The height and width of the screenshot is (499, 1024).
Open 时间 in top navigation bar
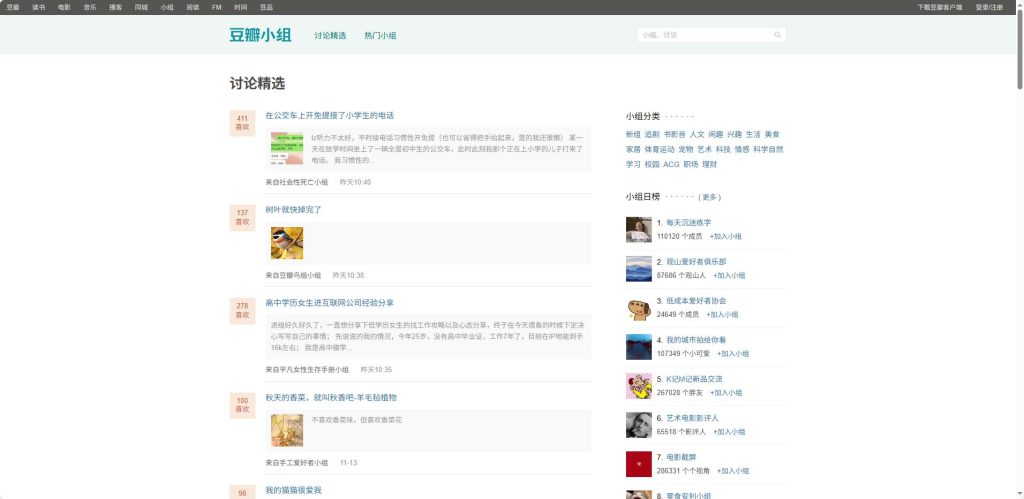click(240, 7)
